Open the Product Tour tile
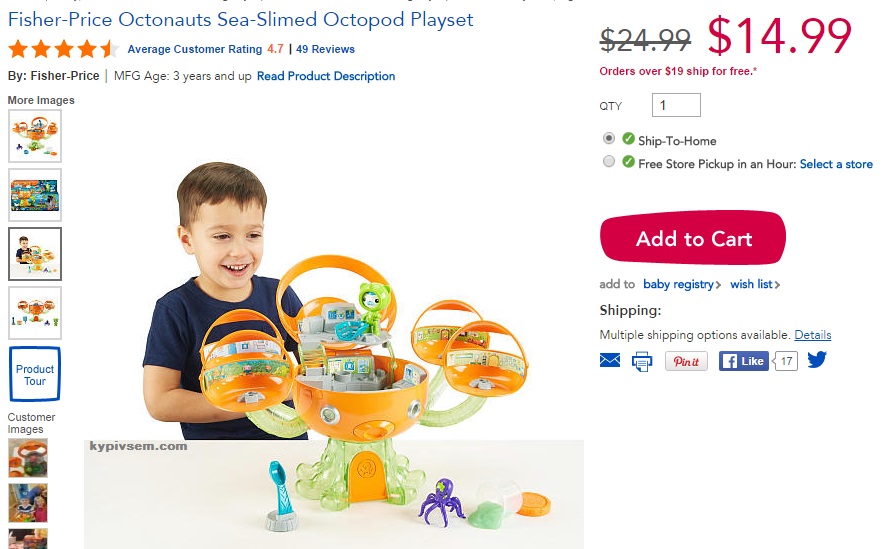This screenshot has width=887, height=549. tap(35, 374)
